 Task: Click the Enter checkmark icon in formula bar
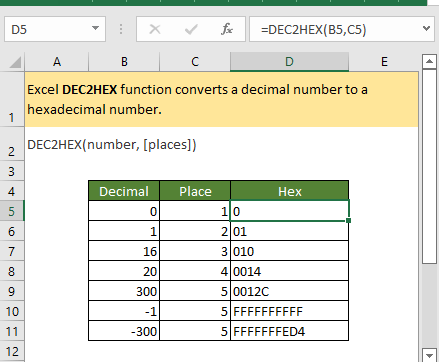[x=191, y=29]
